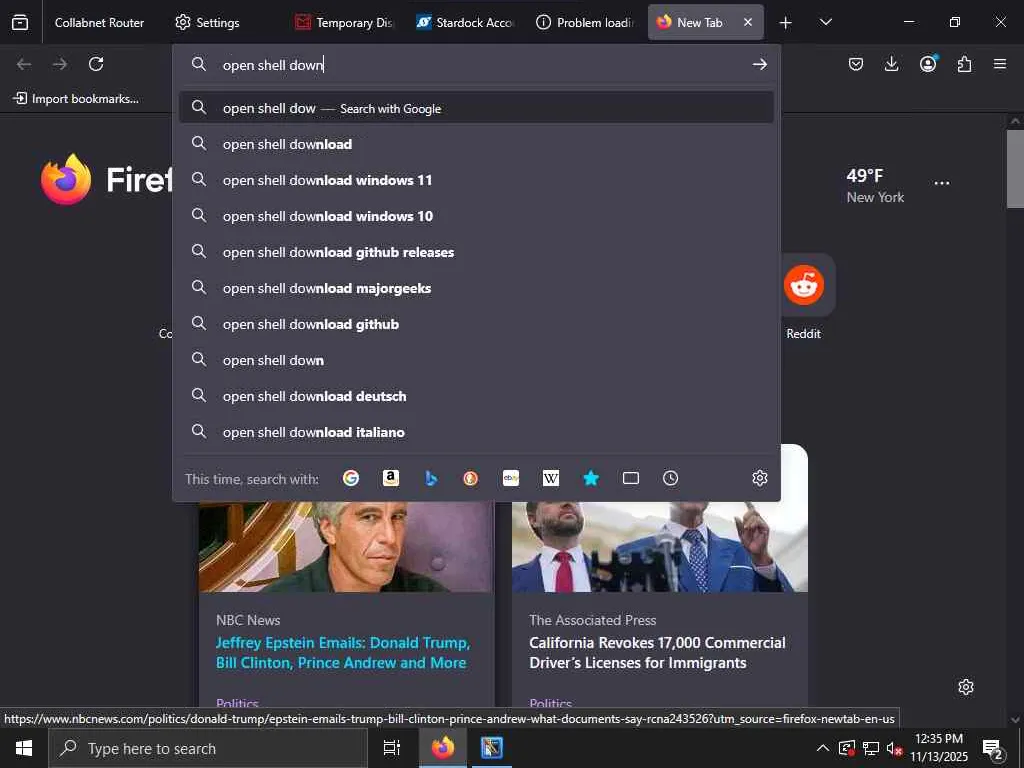
Task: Click the page vertical scrollbar thumb
Action: [x=1015, y=168]
